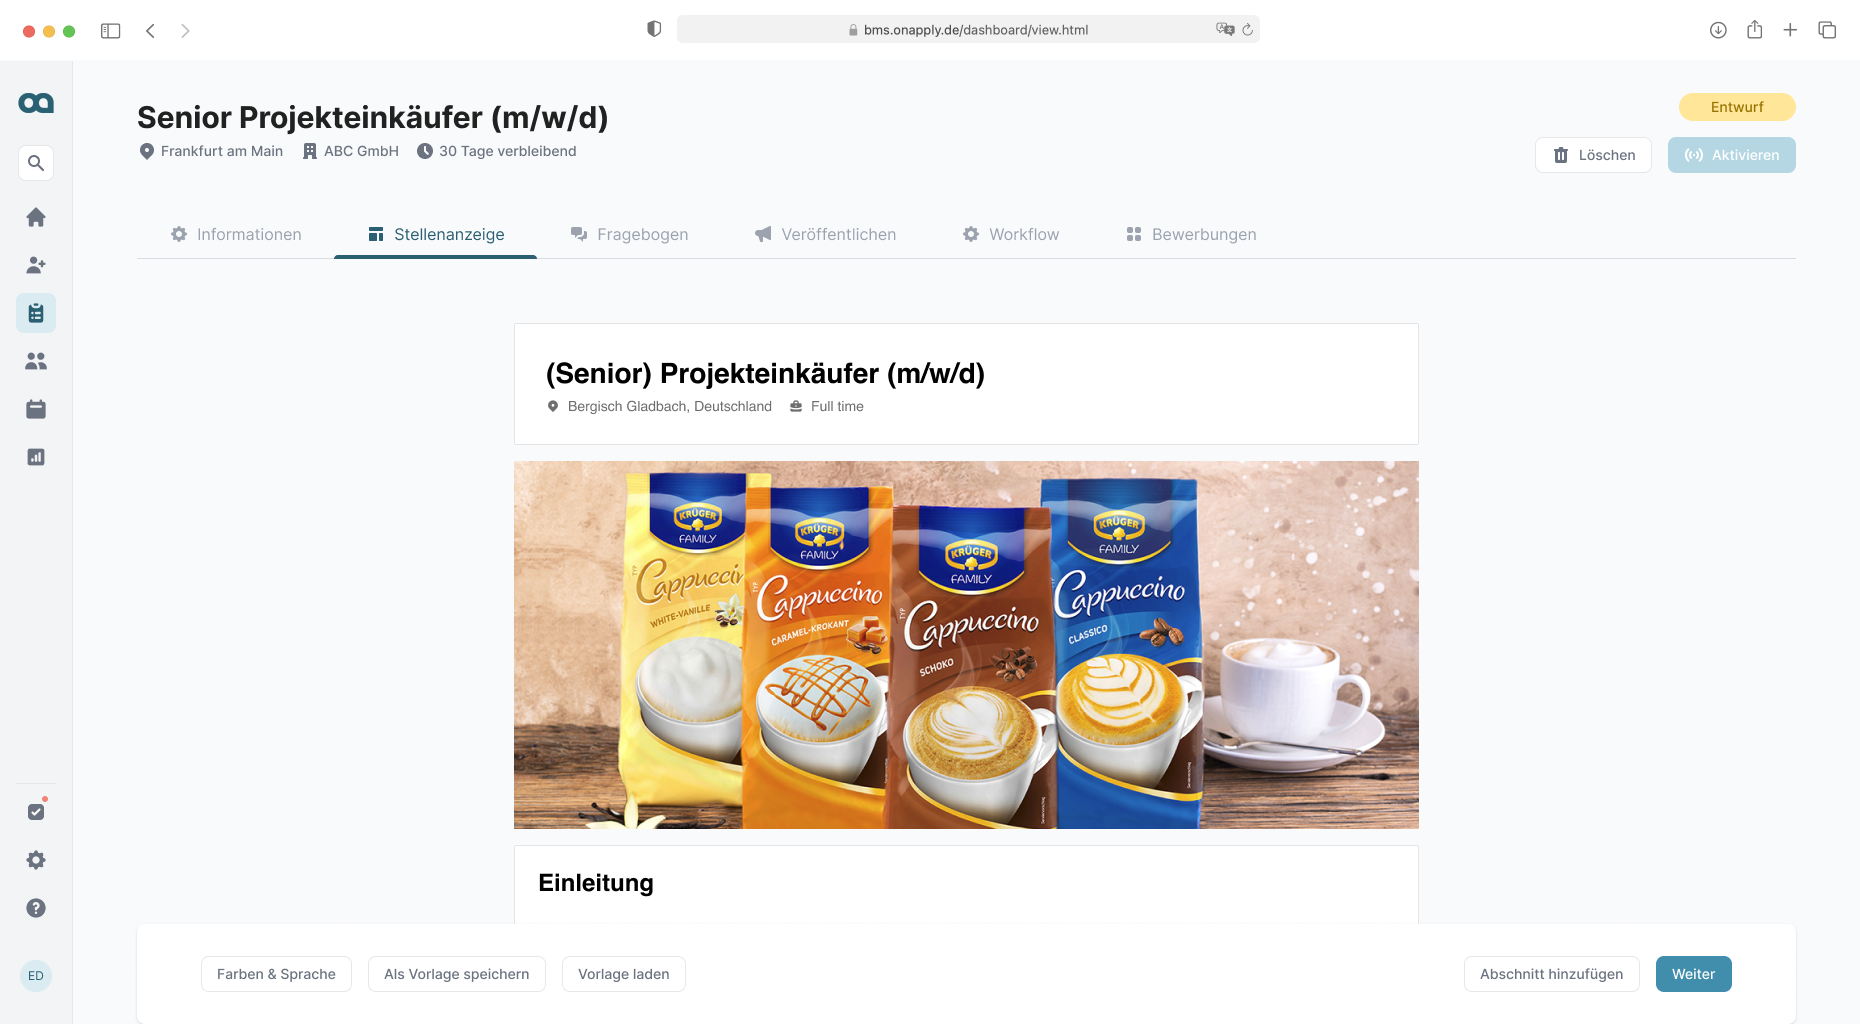
Task: Go to home dashboard icon
Action: coord(36,217)
